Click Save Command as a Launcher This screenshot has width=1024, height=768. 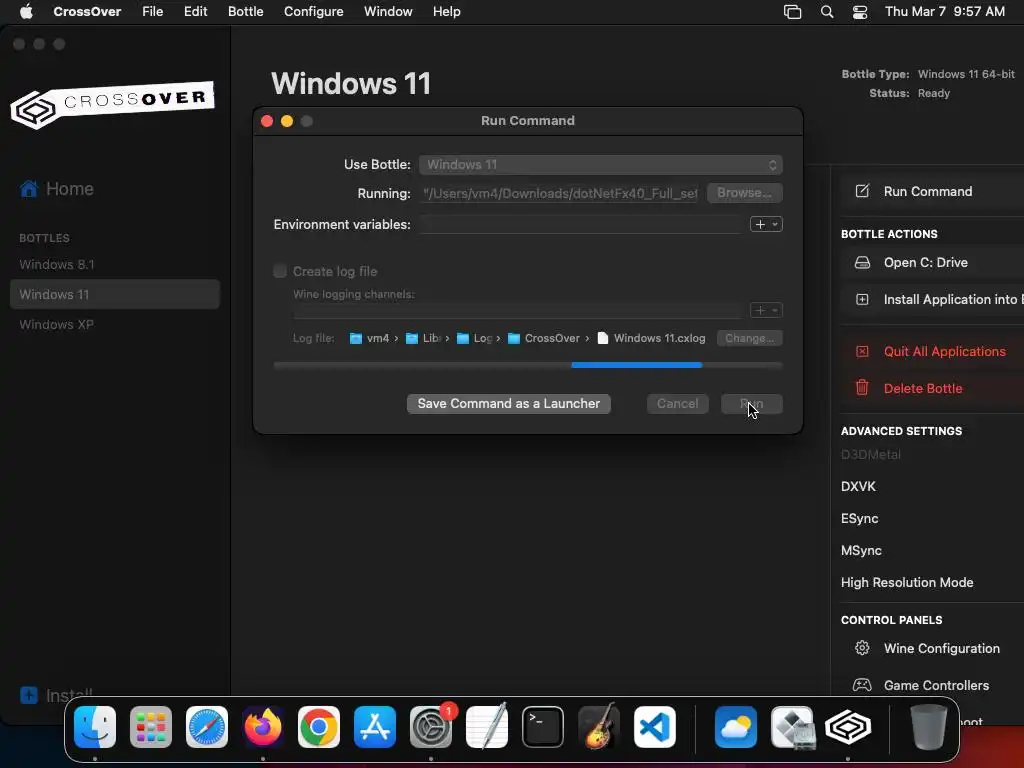point(509,404)
